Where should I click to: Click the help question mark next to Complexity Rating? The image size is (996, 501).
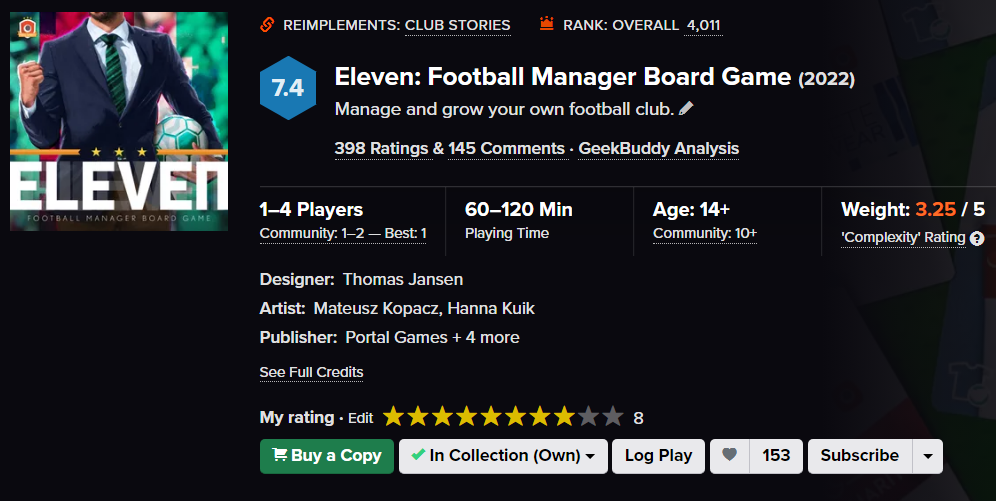point(977,239)
